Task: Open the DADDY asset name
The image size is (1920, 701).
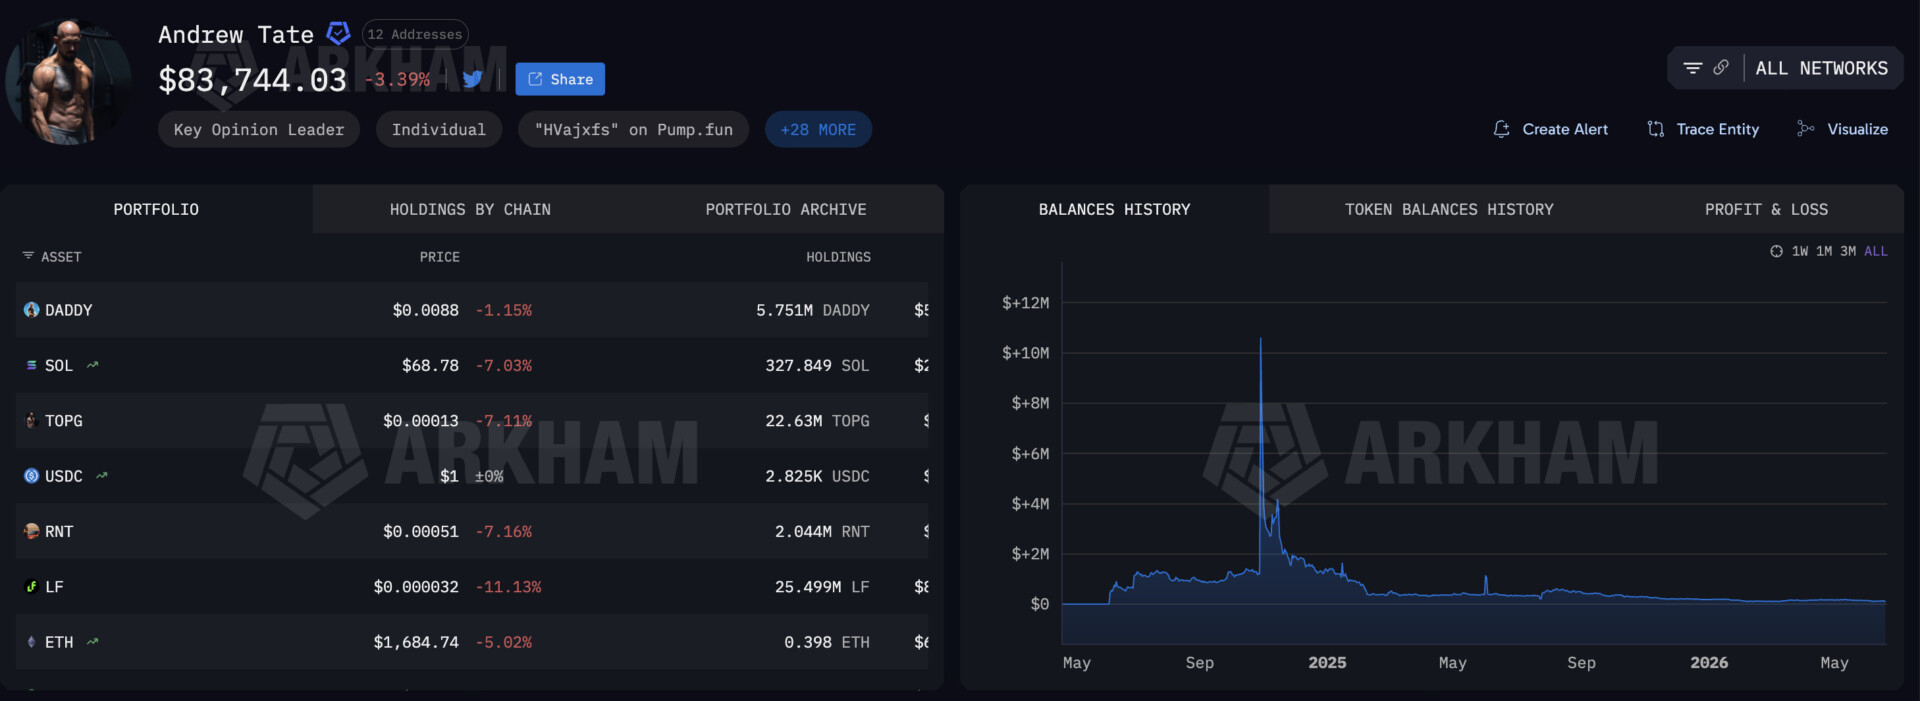Action: [x=68, y=310]
